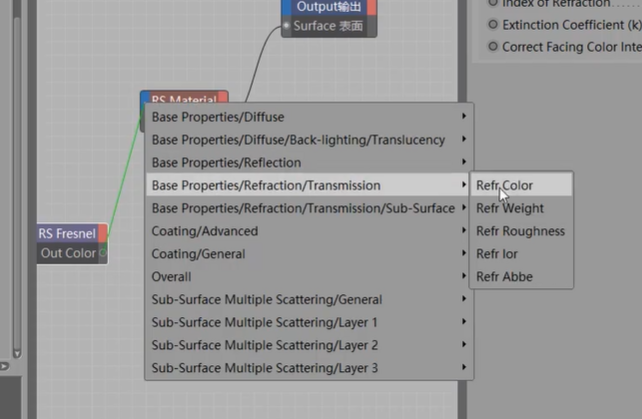The image size is (642, 419).
Task: Click the Extinction Coefficient (k) label
Action: pos(572,25)
